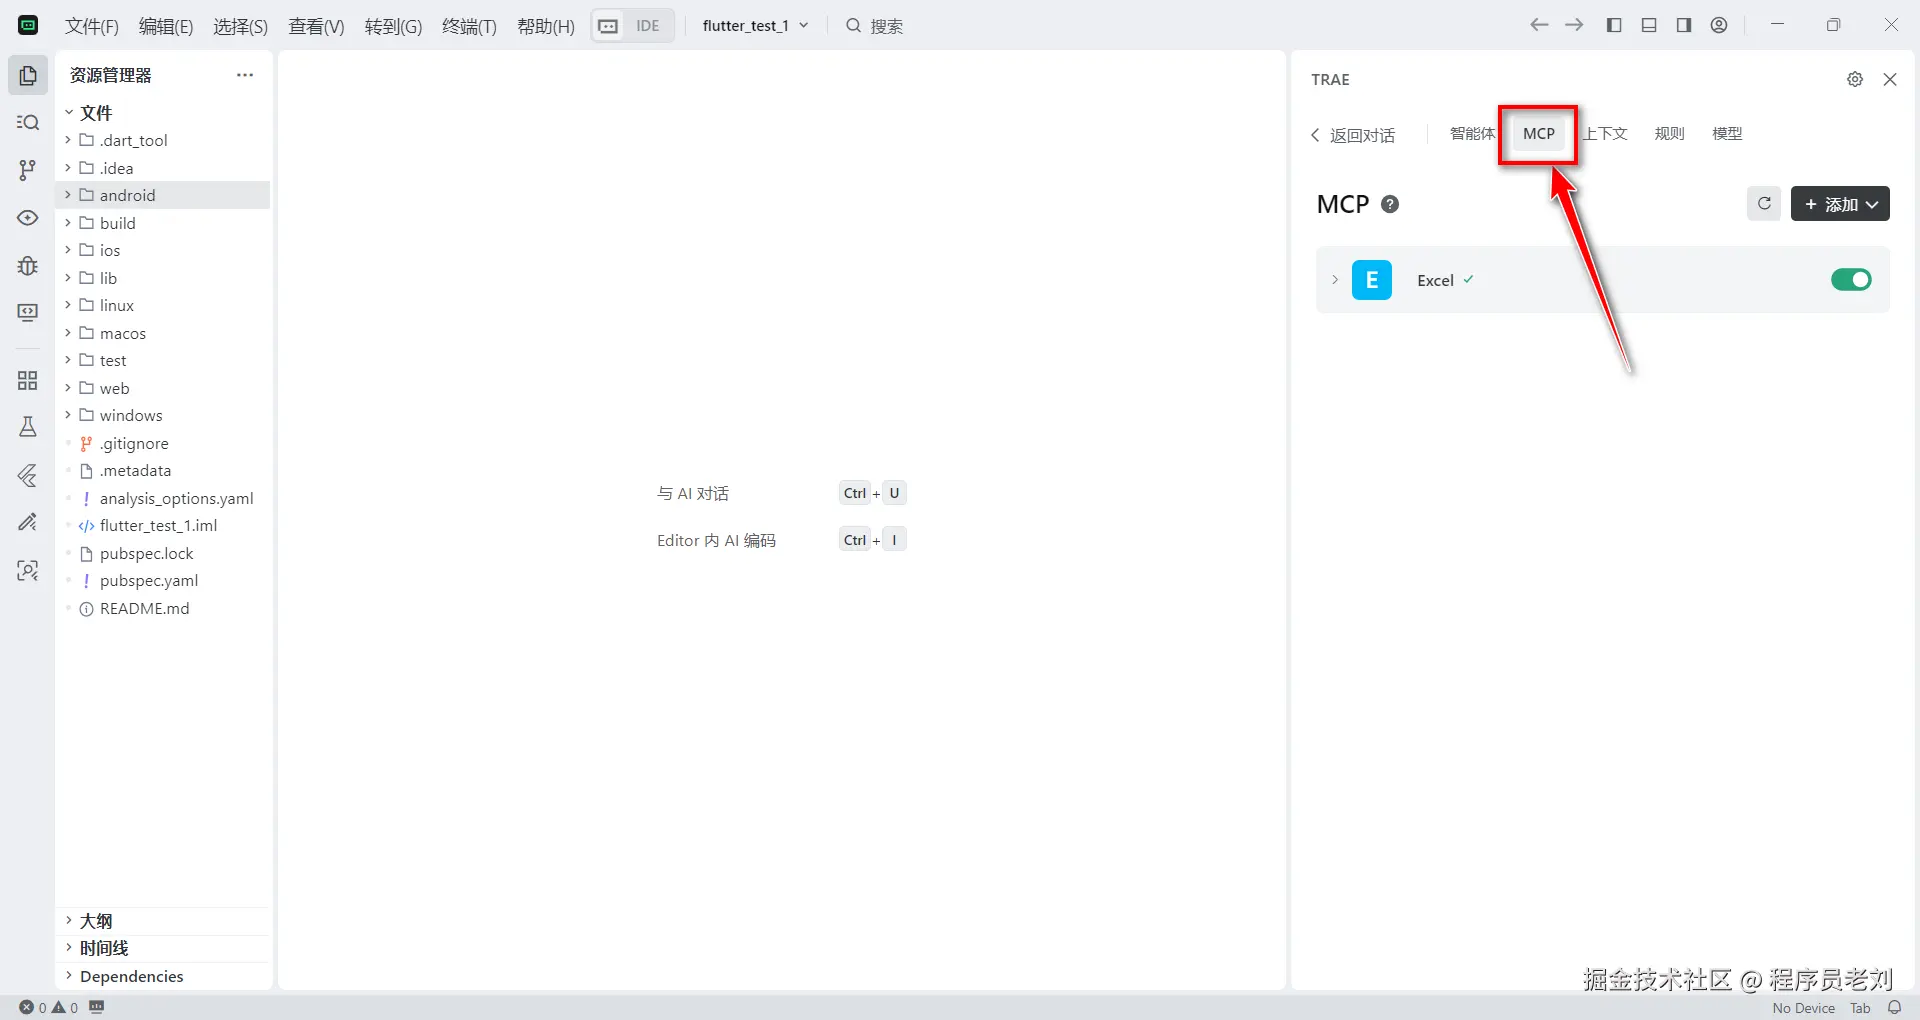Screen dimensions: 1920x1020
Task: Click the 搜索 command search field
Action: pyautogui.click(x=875, y=26)
